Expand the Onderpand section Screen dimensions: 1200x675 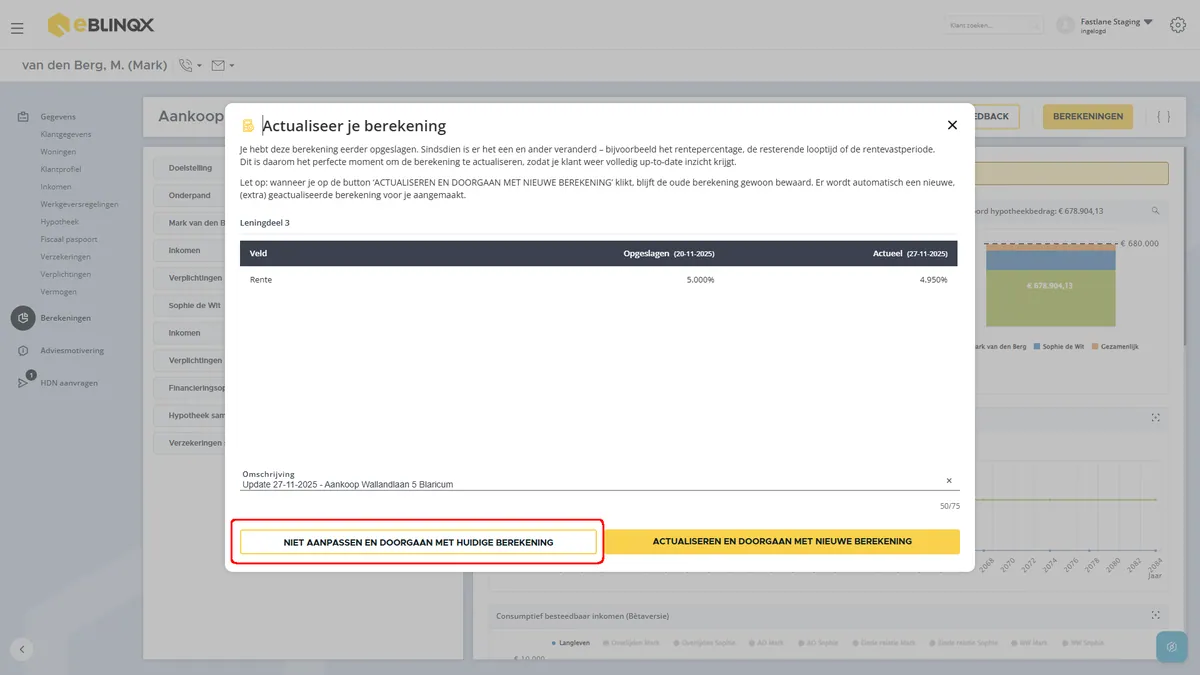[x=190, y=195]
